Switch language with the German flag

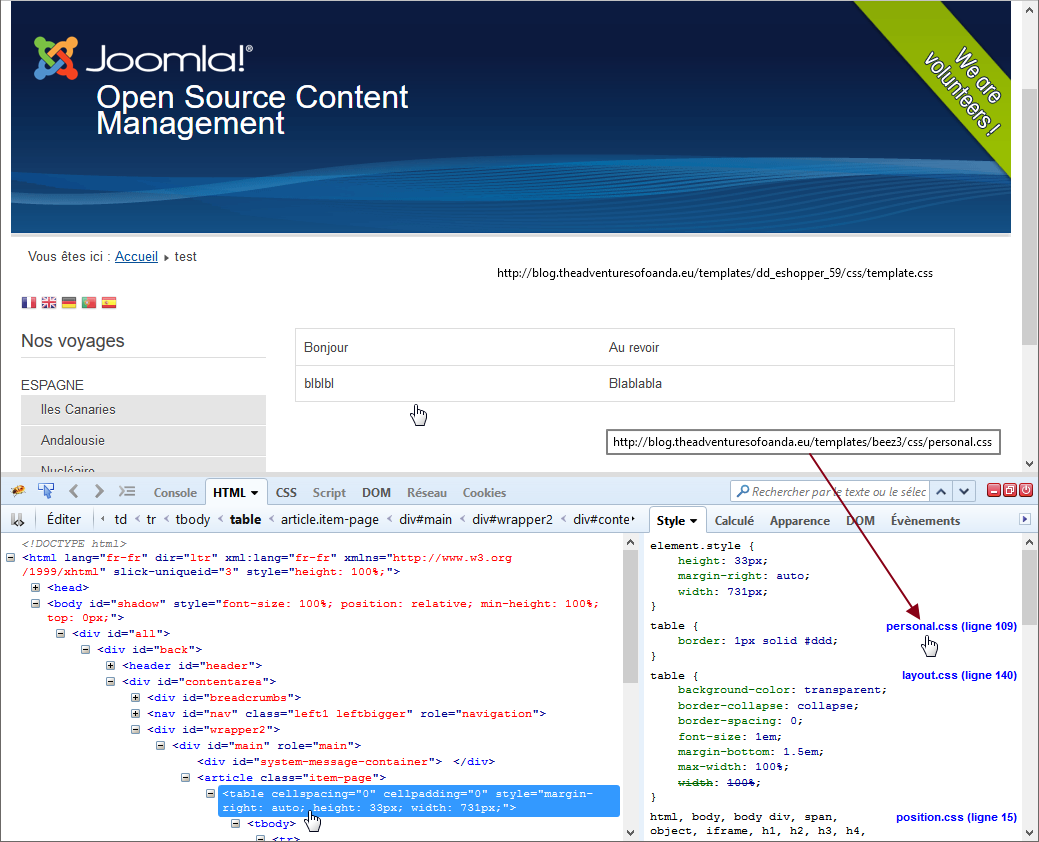click(68, 302)
